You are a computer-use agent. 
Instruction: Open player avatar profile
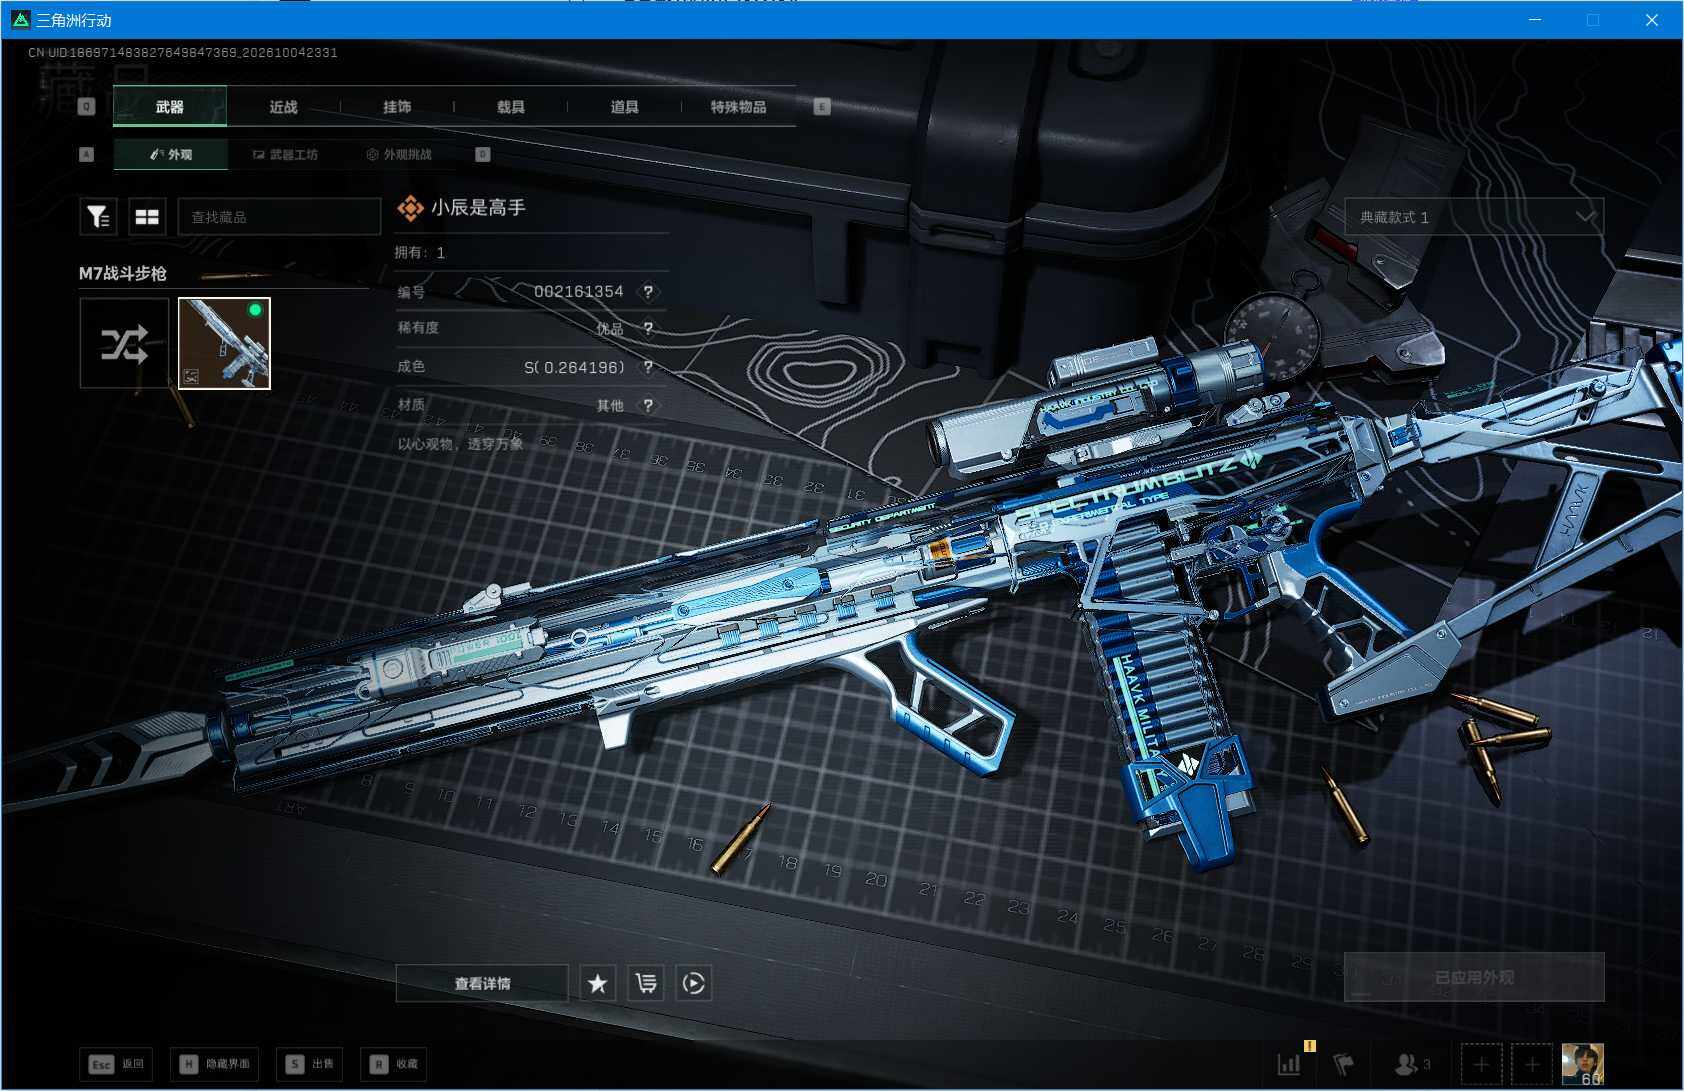1582,1063
